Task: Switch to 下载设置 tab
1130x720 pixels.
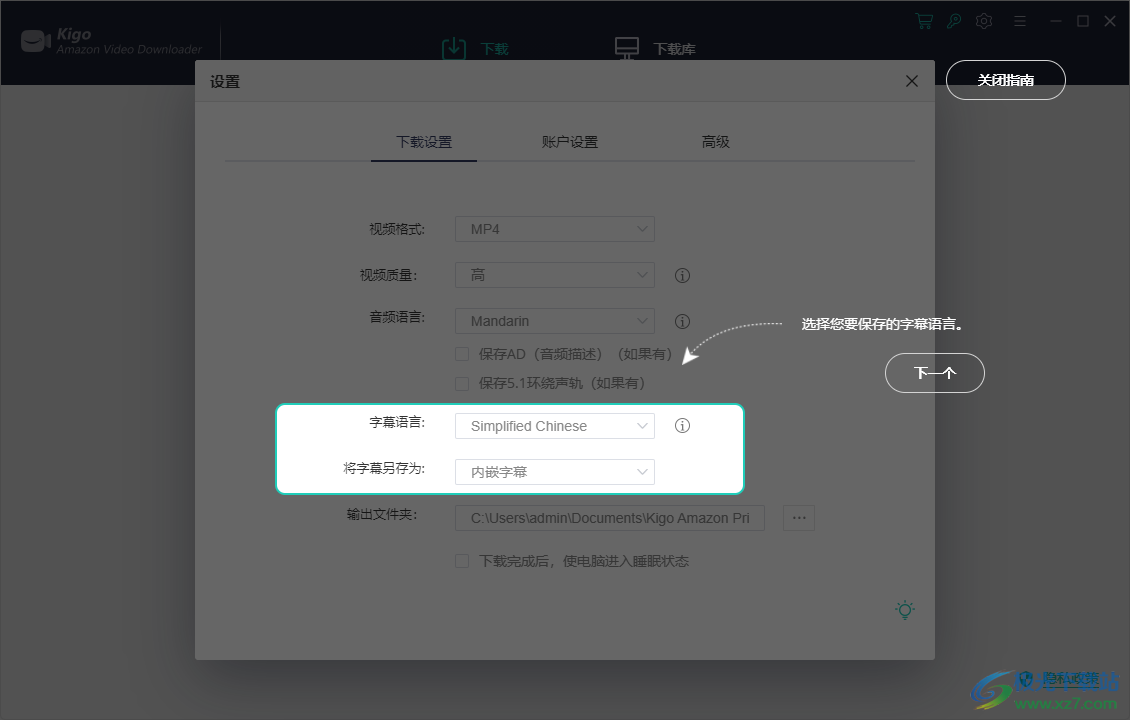Action: click(424, 142)
